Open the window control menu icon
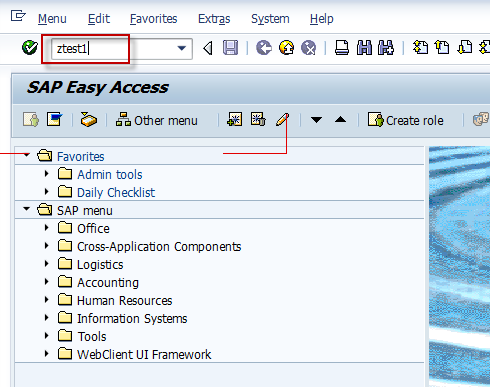 pyautogui.click(x=18, y=16)
